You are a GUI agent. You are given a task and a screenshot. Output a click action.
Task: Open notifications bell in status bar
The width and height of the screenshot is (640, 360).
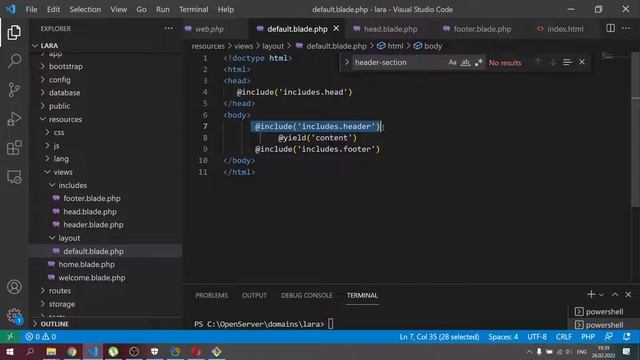pos(627,337)
